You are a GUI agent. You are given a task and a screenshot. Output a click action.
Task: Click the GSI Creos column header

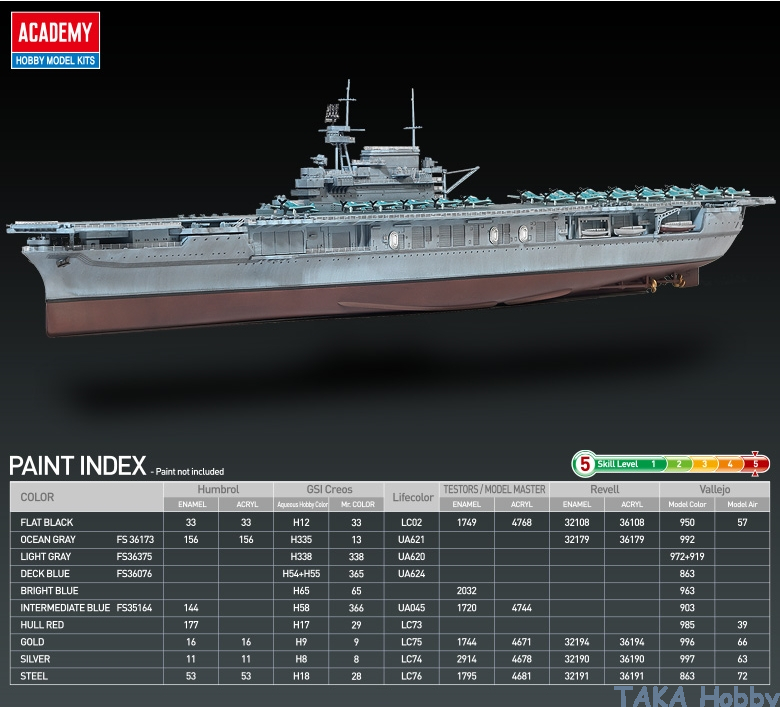[329, 490]
